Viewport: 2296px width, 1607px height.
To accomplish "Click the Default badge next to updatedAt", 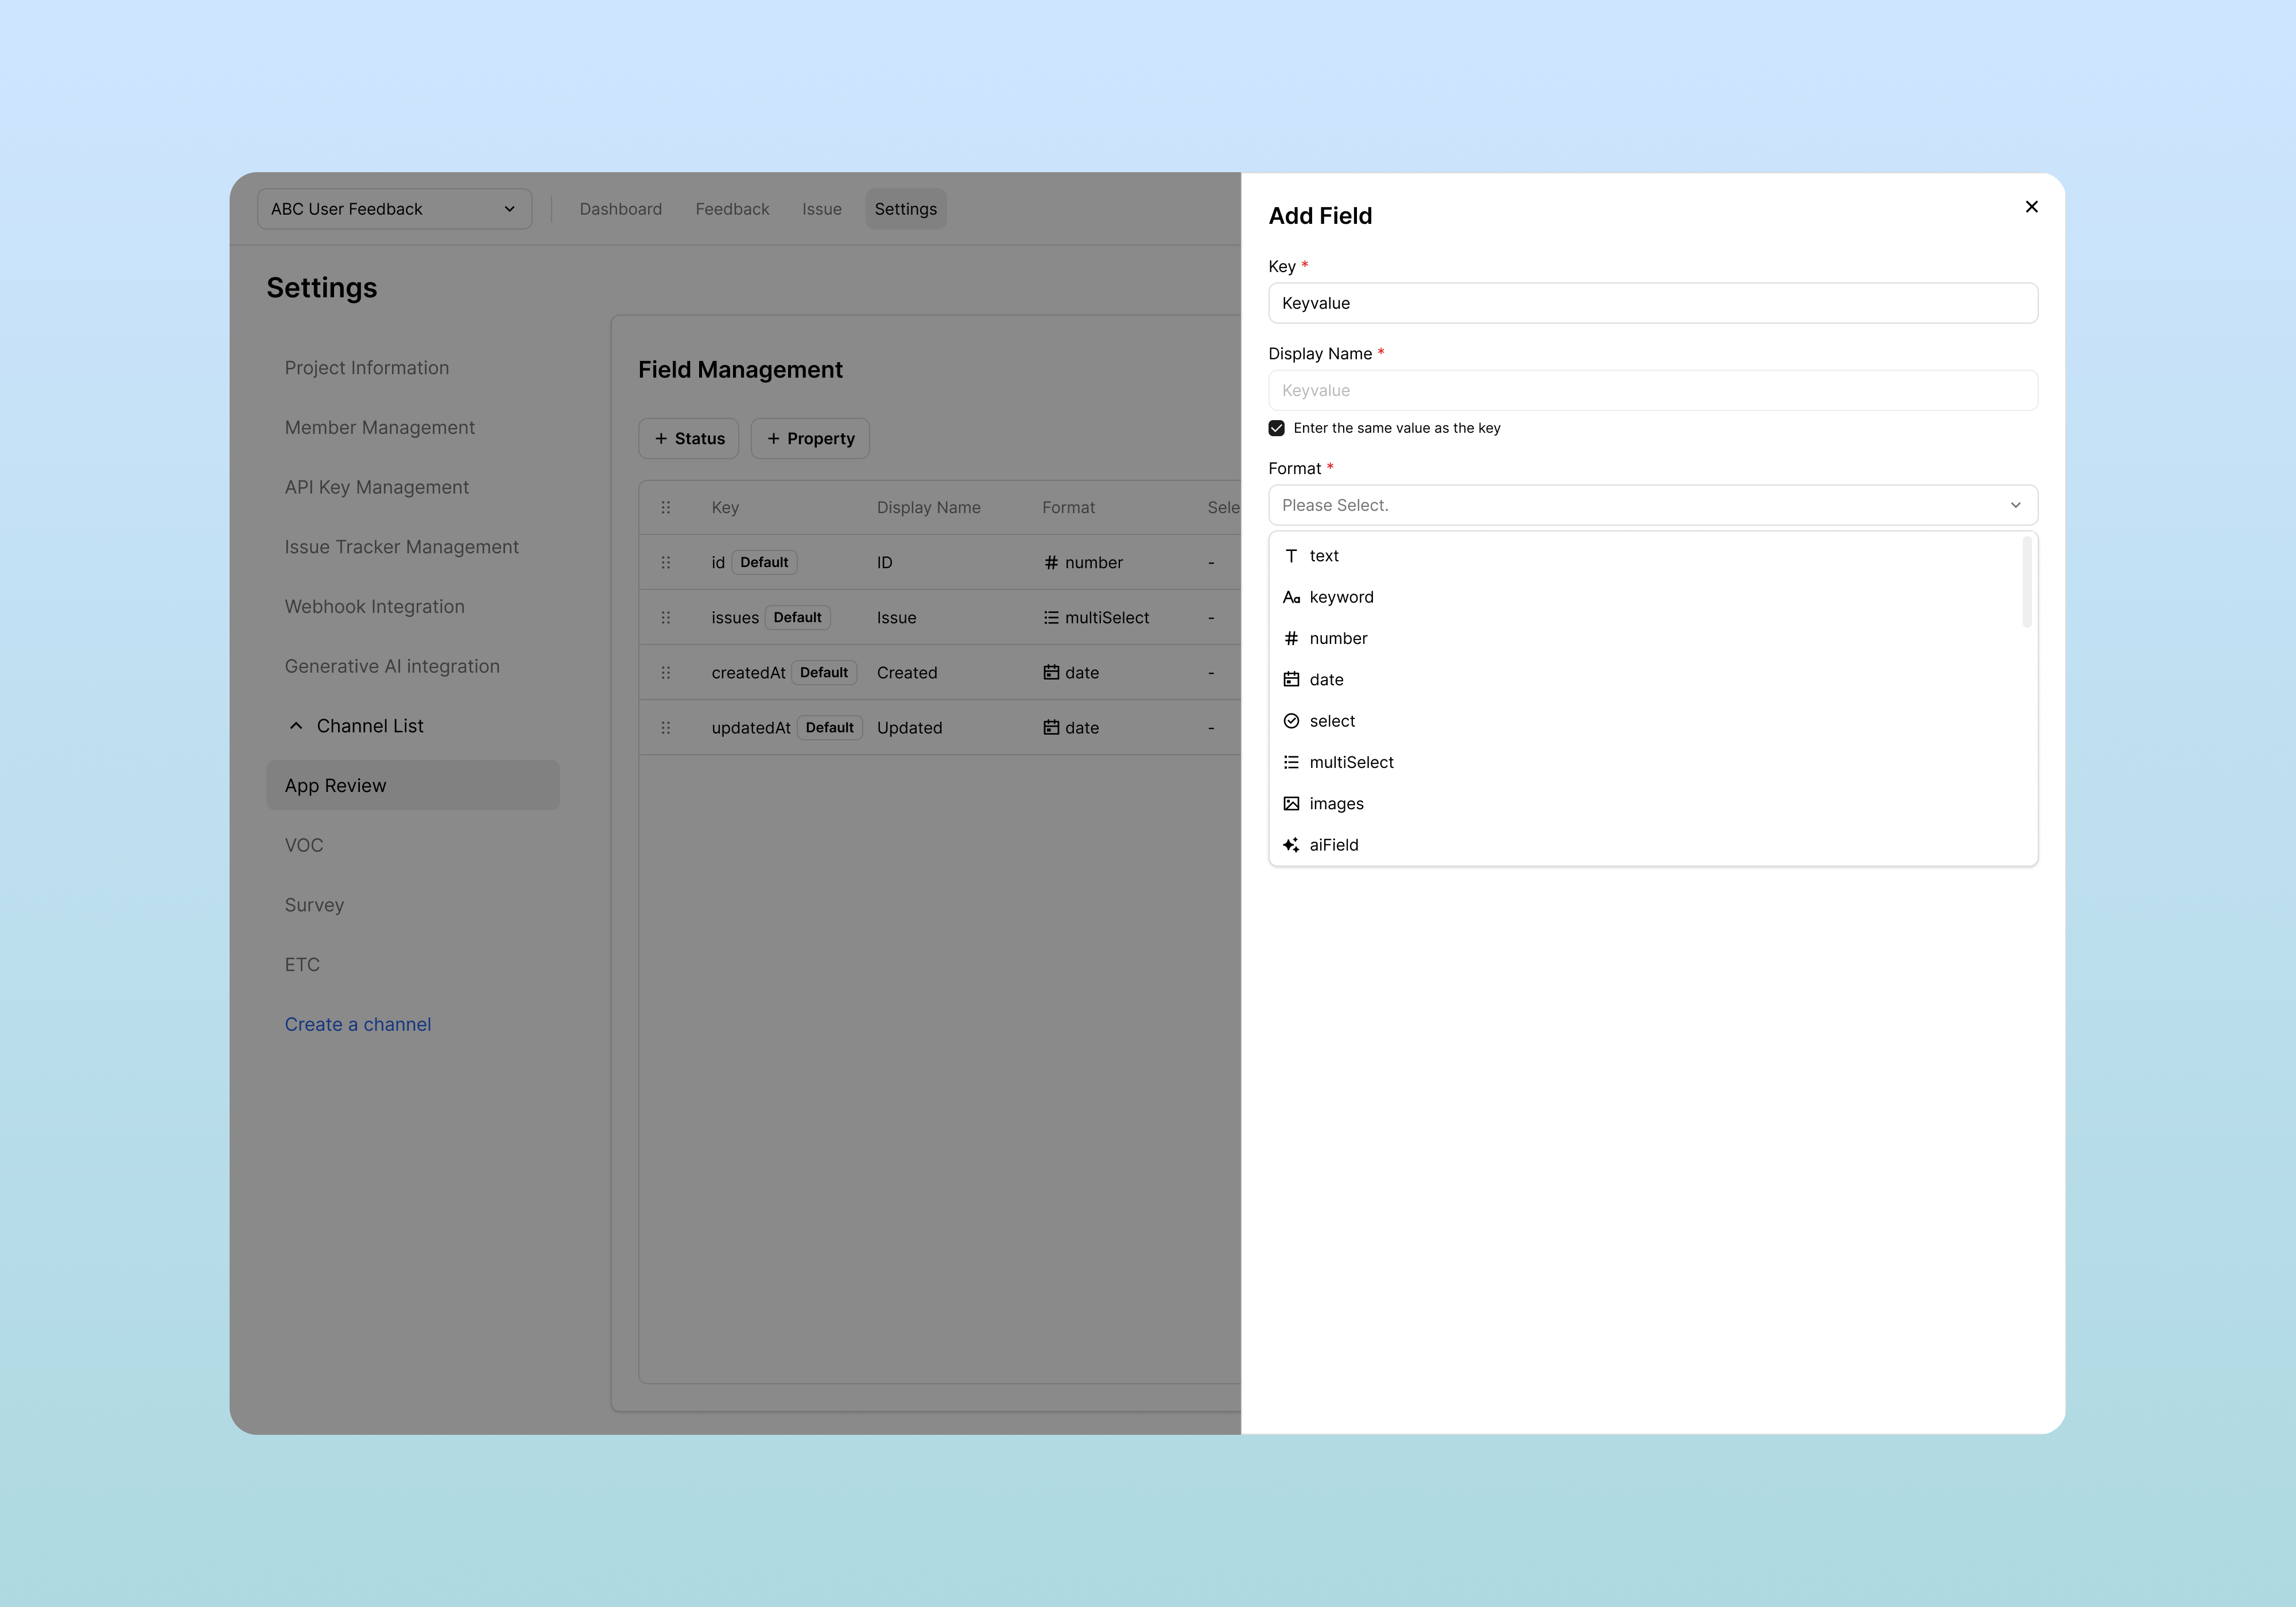I will pyautogui.click(x=830, y=728).
